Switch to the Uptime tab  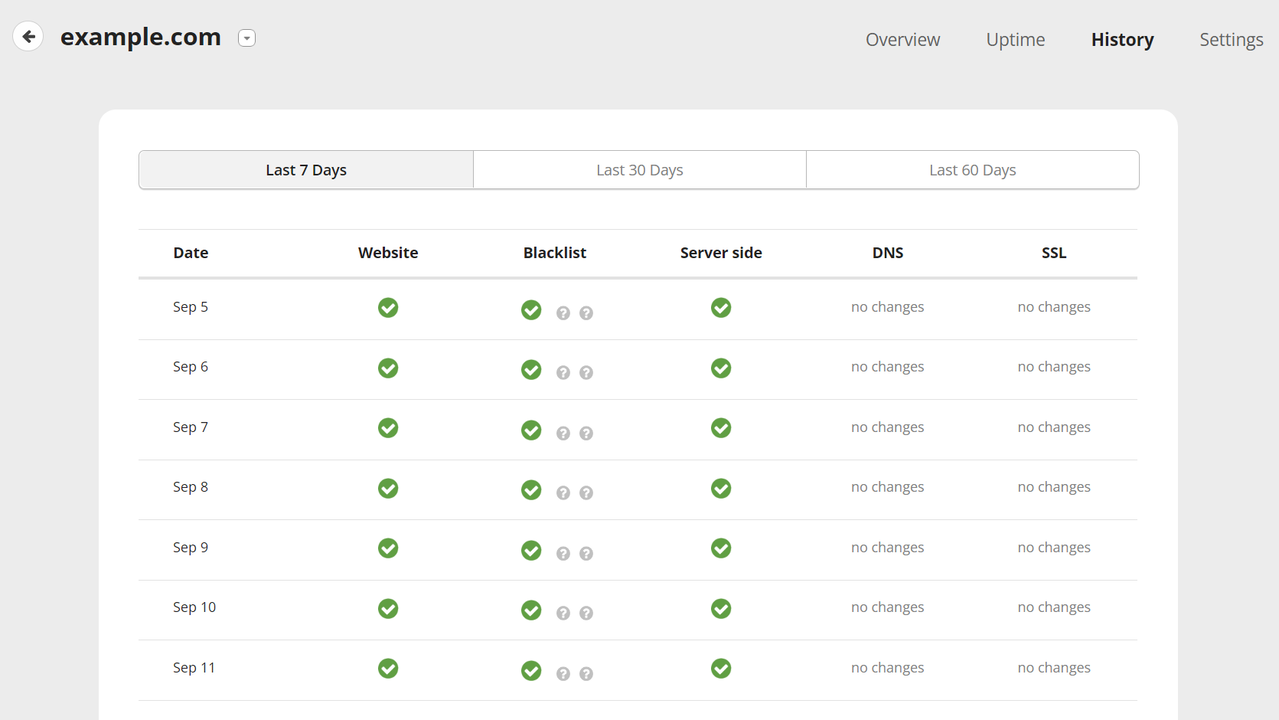[x=1015, y=40]
